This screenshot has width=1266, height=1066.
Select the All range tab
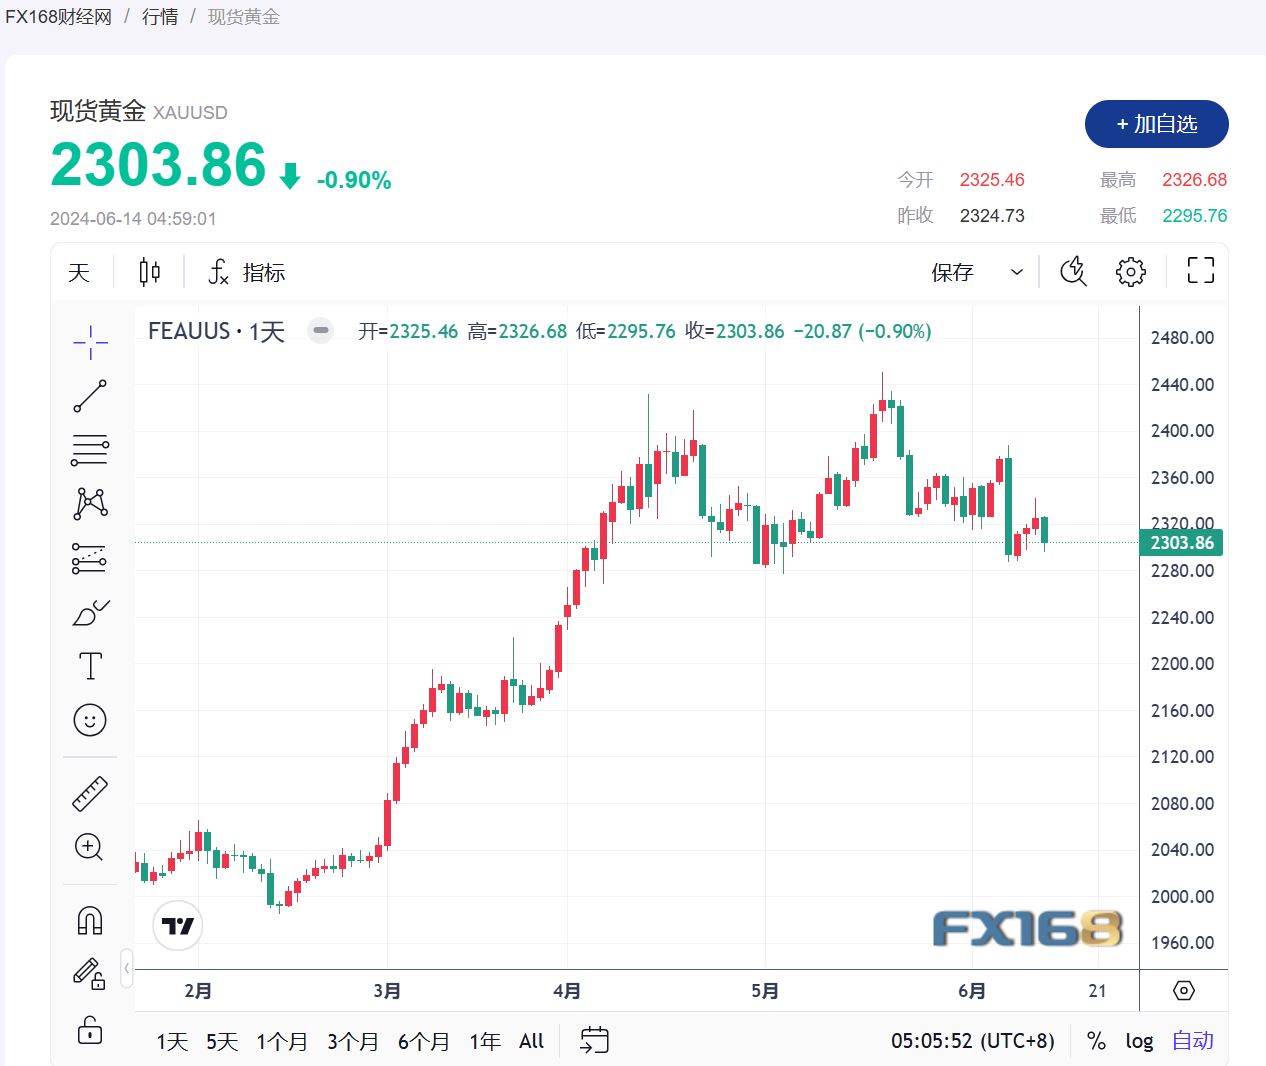click(531, 1041)
